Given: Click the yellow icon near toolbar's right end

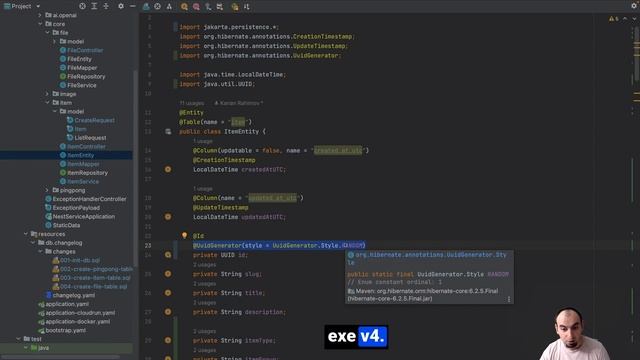Looking at the screenshot, I should 235,7.
